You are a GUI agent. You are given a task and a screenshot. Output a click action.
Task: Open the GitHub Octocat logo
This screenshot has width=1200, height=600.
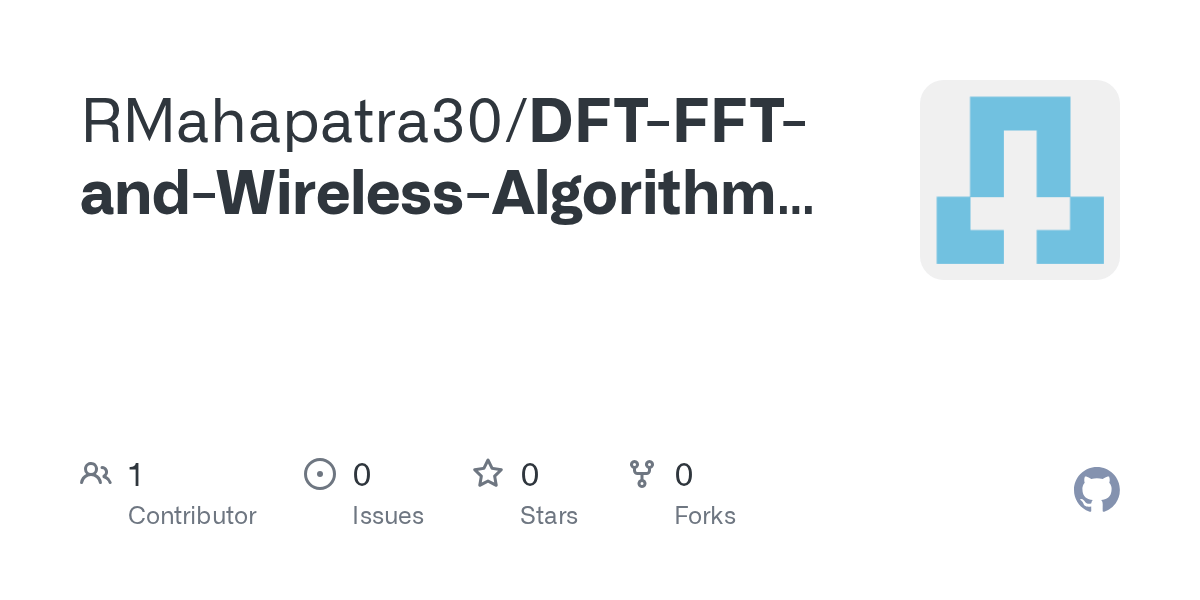pyautogui.click(x=1097, y=490)
